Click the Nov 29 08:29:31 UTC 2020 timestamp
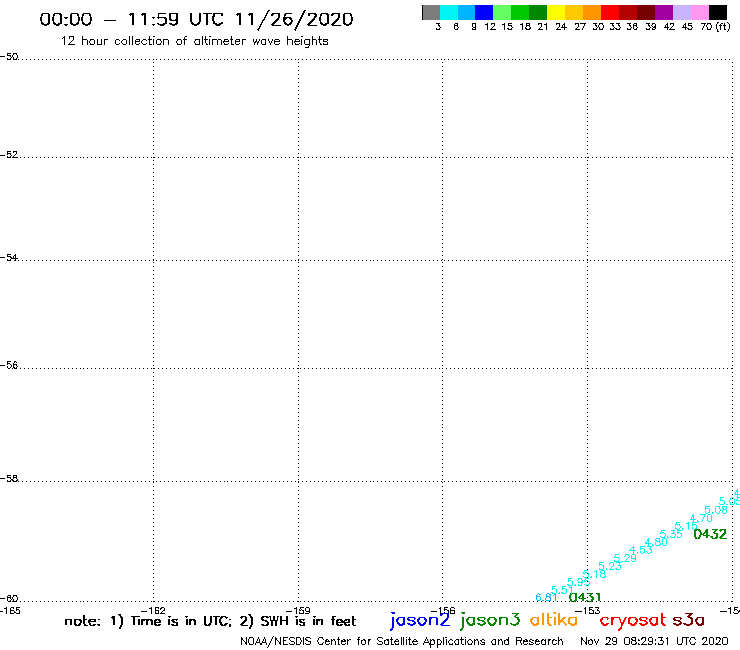 [x=654, y=642]
